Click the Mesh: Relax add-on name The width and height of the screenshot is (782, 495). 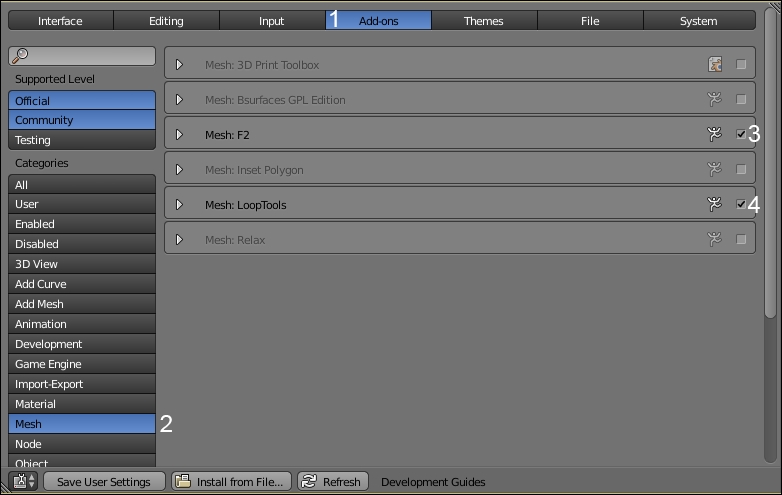click(235, 240)
